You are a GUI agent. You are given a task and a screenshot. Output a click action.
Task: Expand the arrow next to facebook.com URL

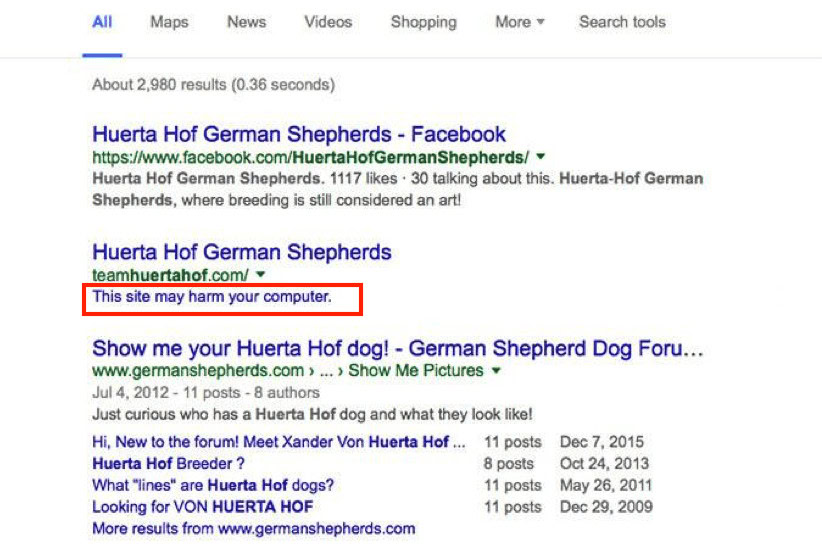(541, 156)
